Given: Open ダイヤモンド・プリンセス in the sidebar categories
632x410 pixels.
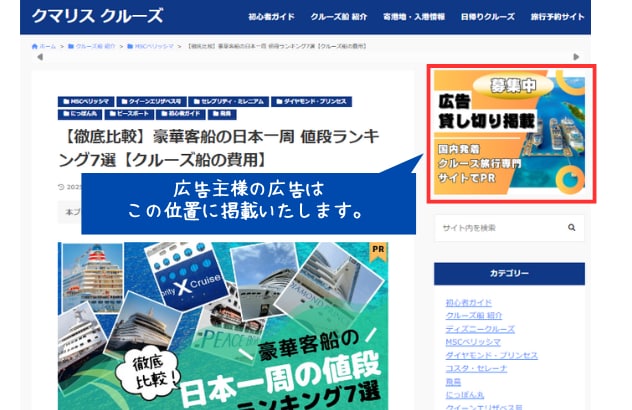Looking at the screenshot, I should click(491, 355).
